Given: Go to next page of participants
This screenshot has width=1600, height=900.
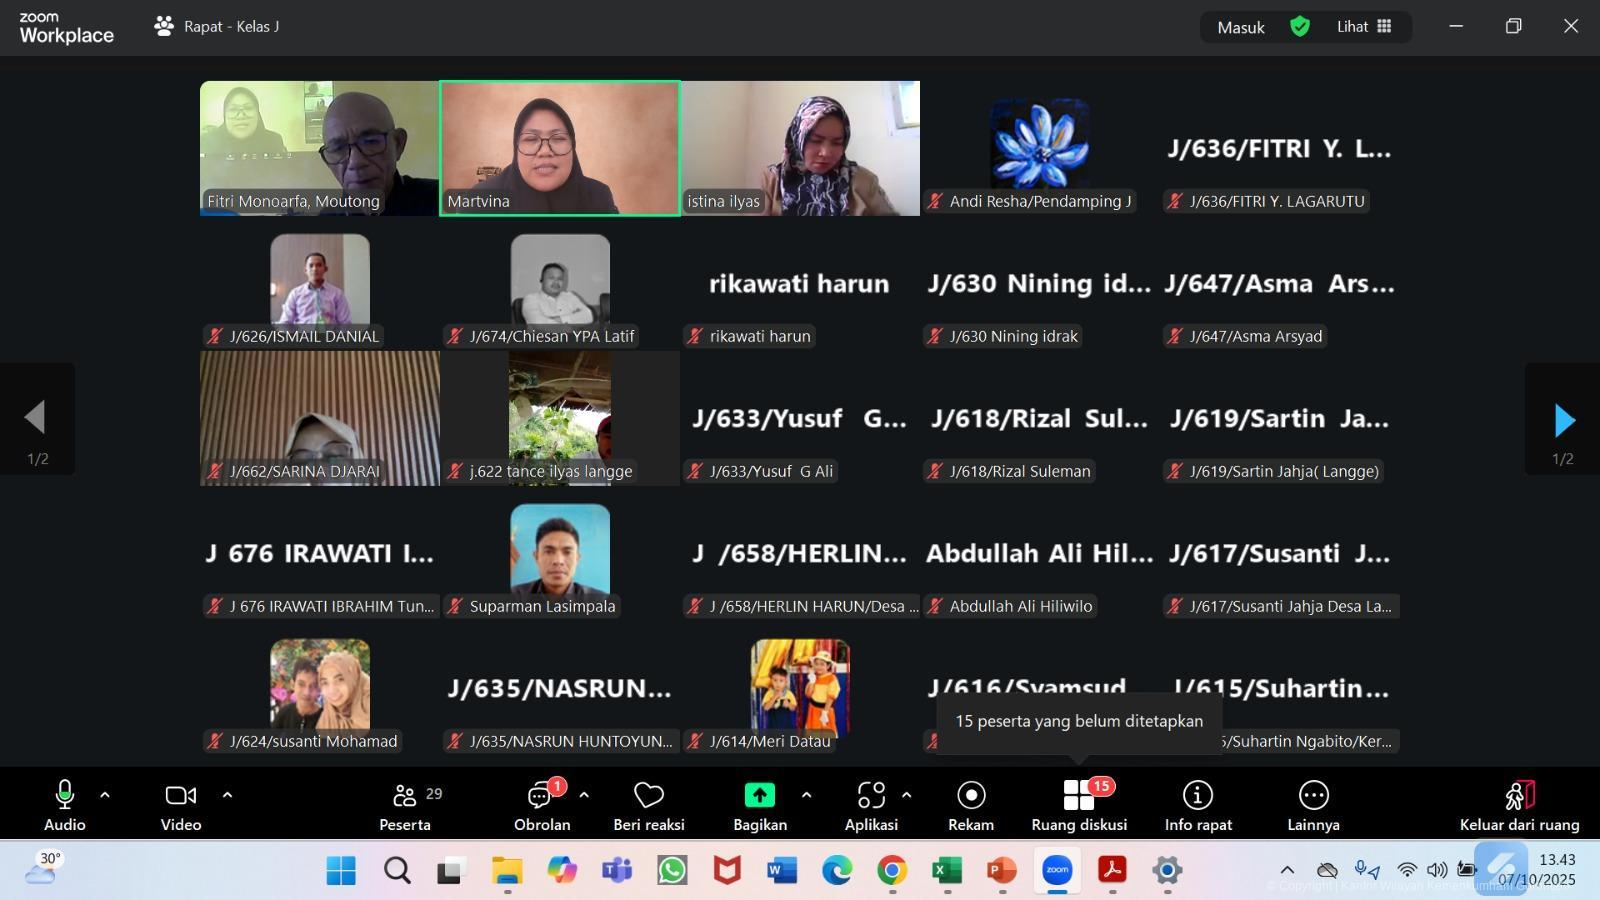Looking at the screenshot, I should pos(1564,421).
